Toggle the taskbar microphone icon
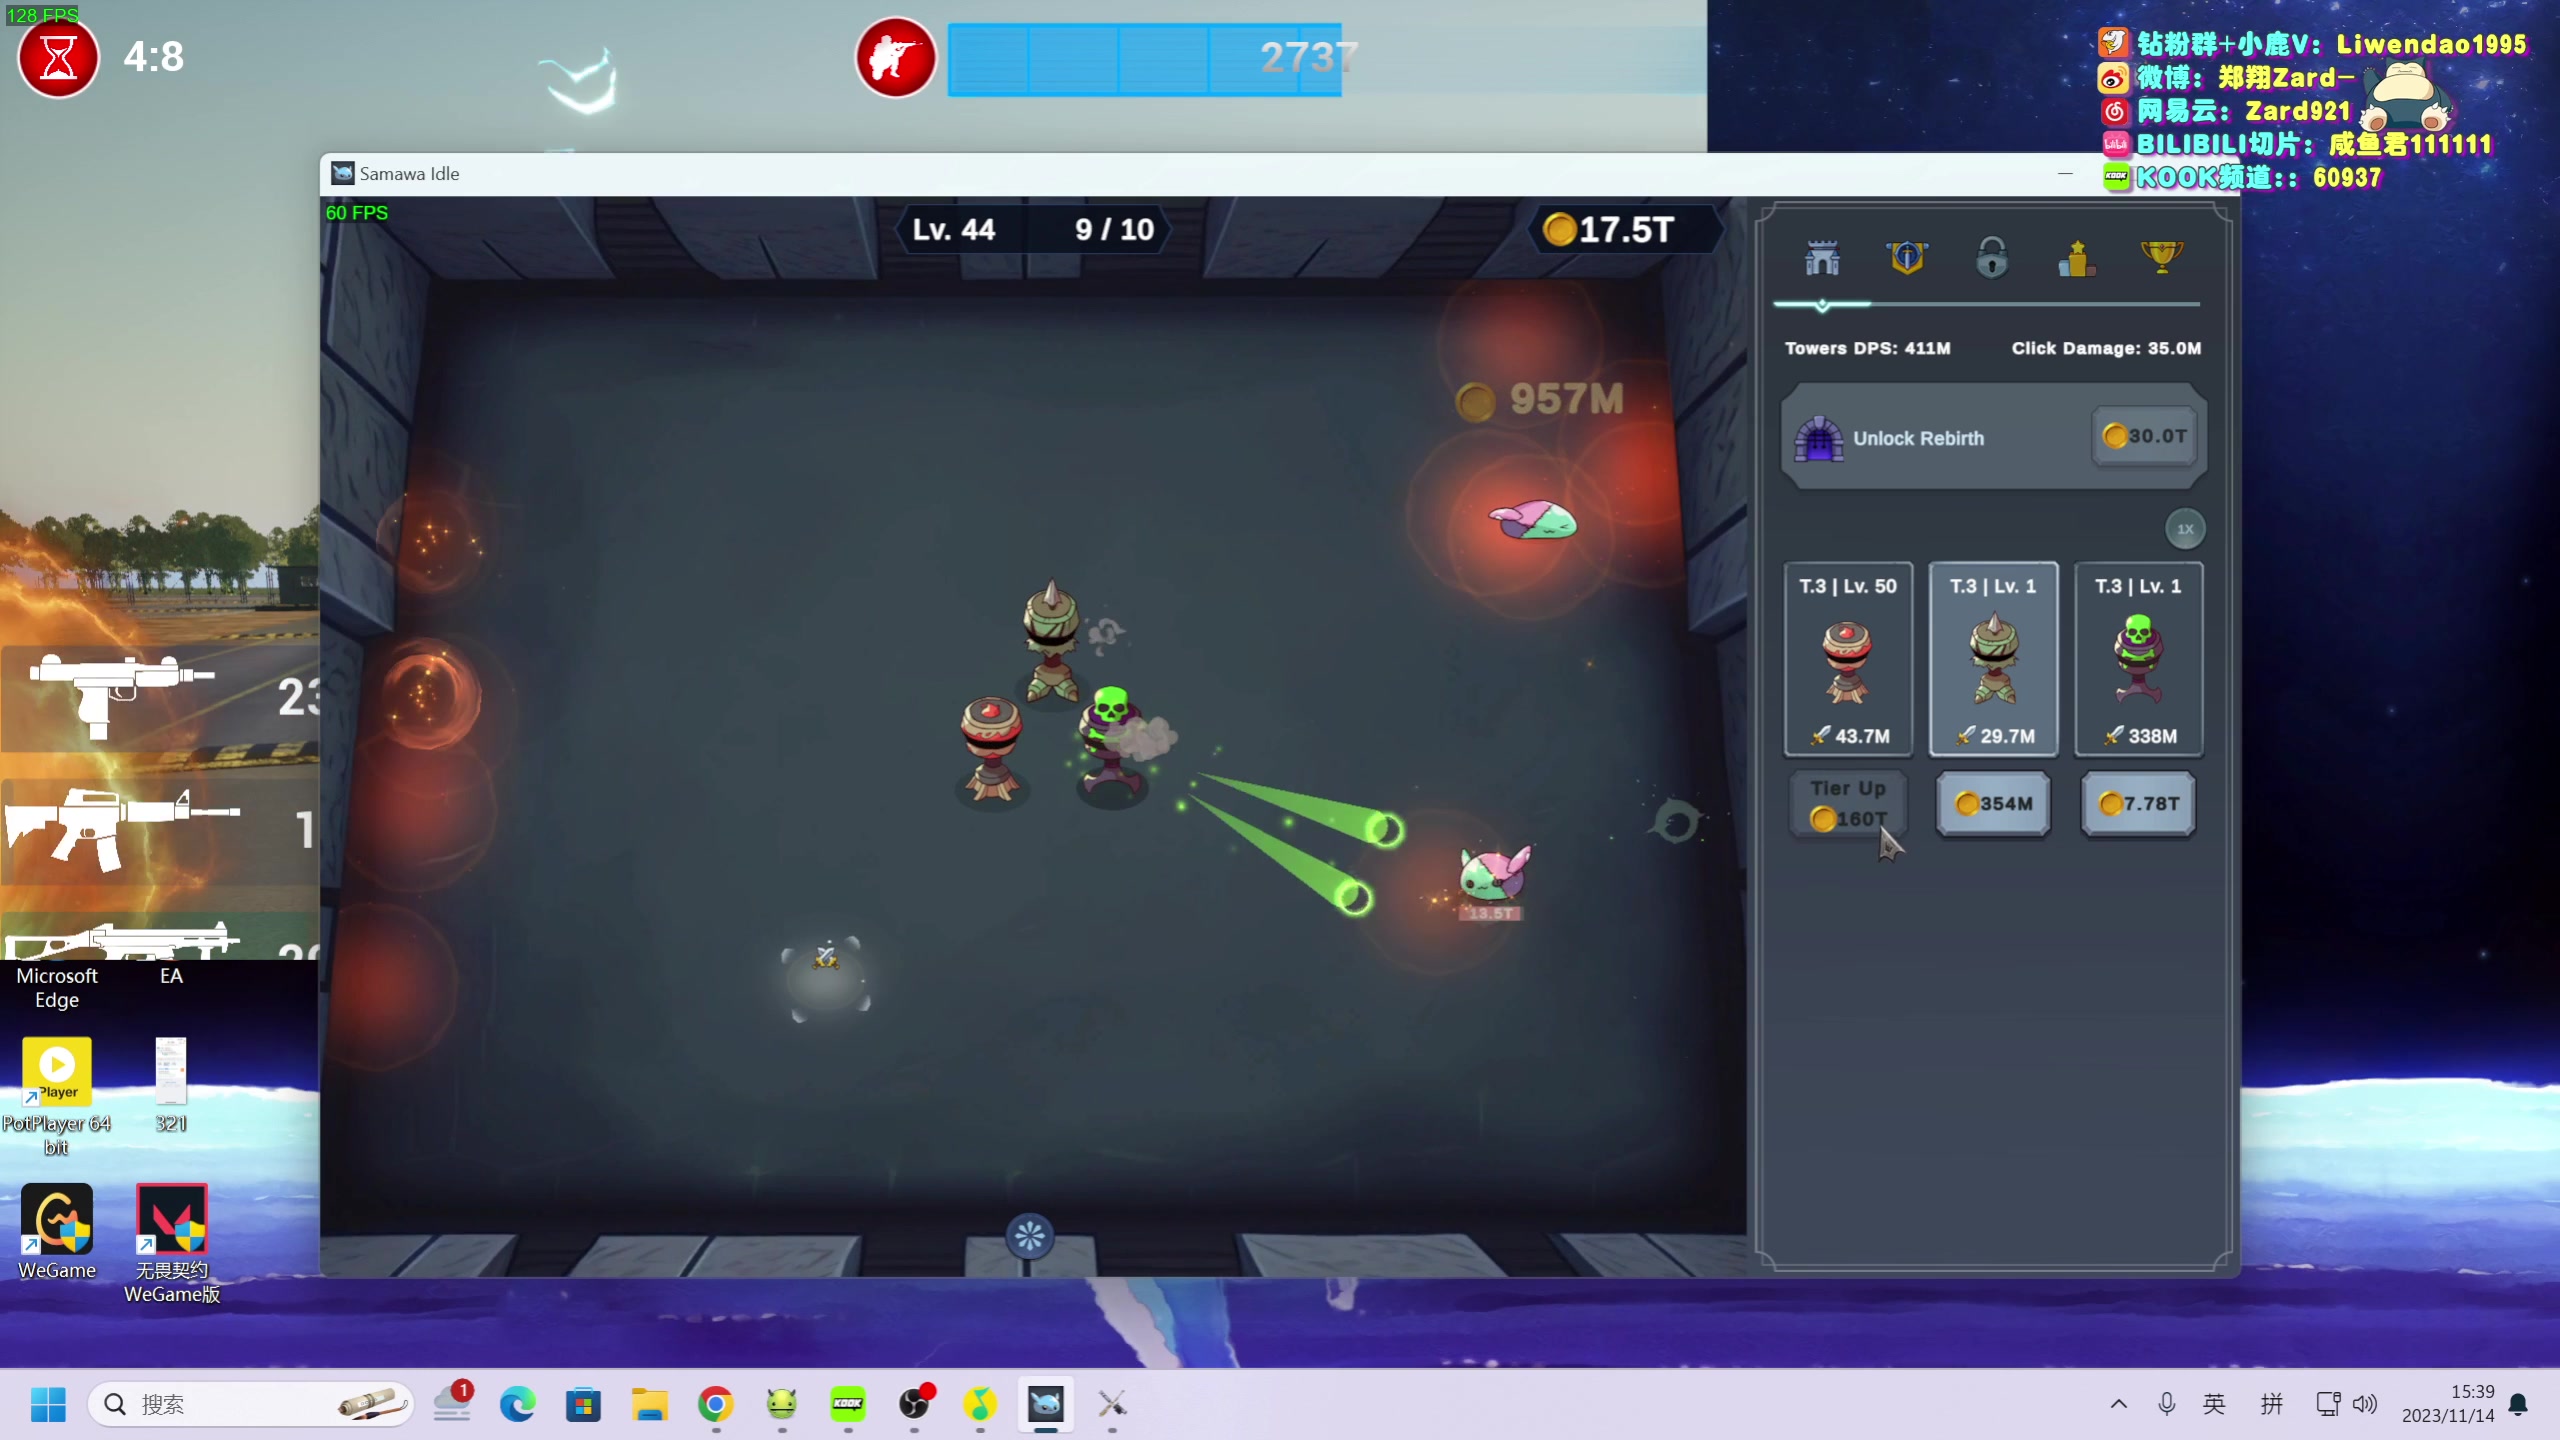Image resolution: width=2560 pixels, height=1440 pixels. pos(2166,1404)
